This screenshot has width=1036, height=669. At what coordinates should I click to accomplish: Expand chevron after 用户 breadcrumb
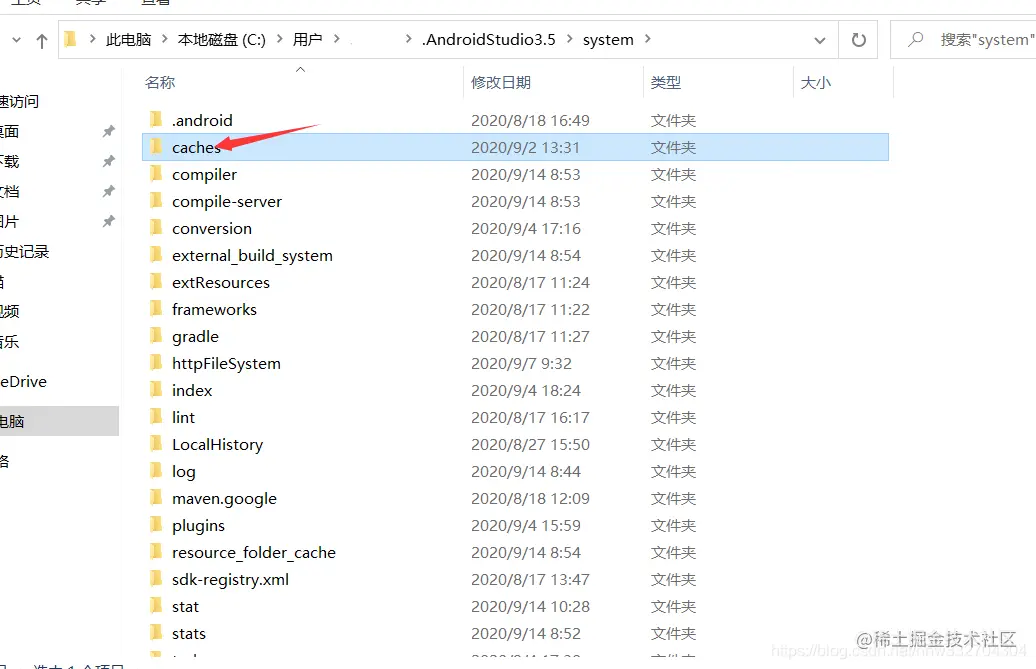tap(336, 40)
